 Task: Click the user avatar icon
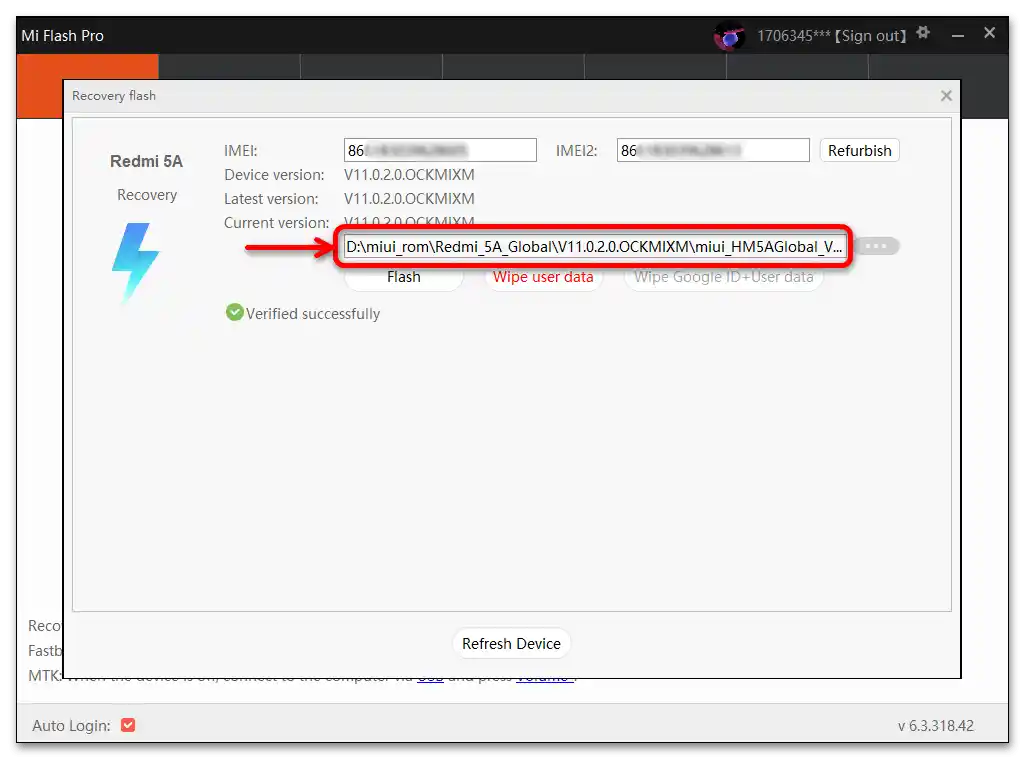[x=729, y=36]
